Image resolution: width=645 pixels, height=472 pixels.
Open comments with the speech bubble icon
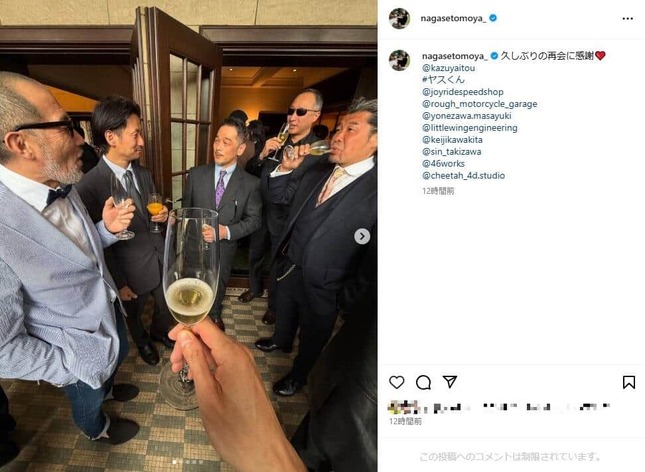(423, 382)
